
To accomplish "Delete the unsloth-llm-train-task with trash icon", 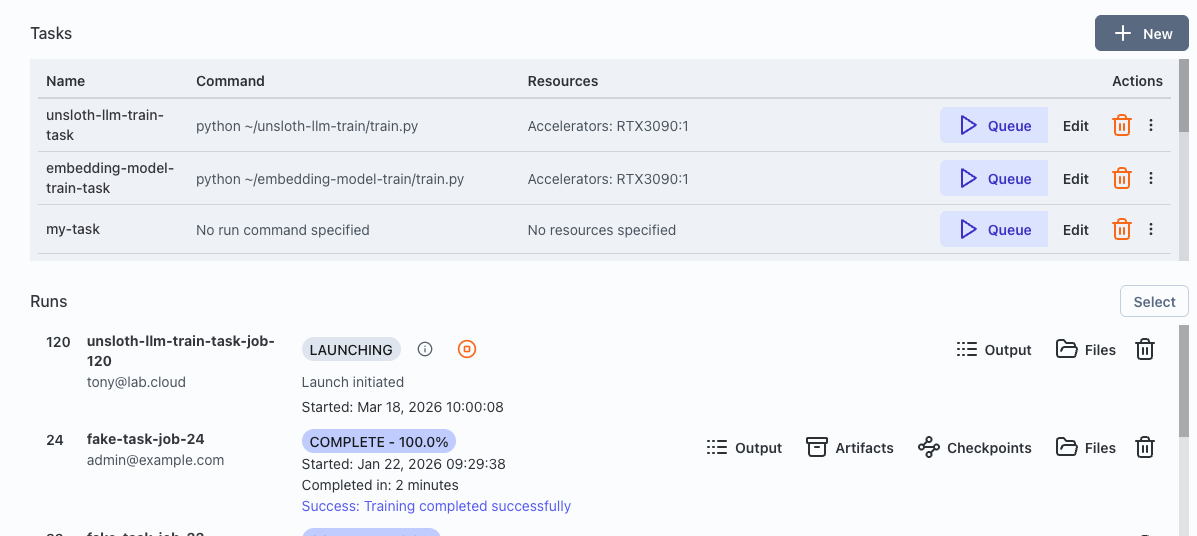I will (x=1122, y=126).
